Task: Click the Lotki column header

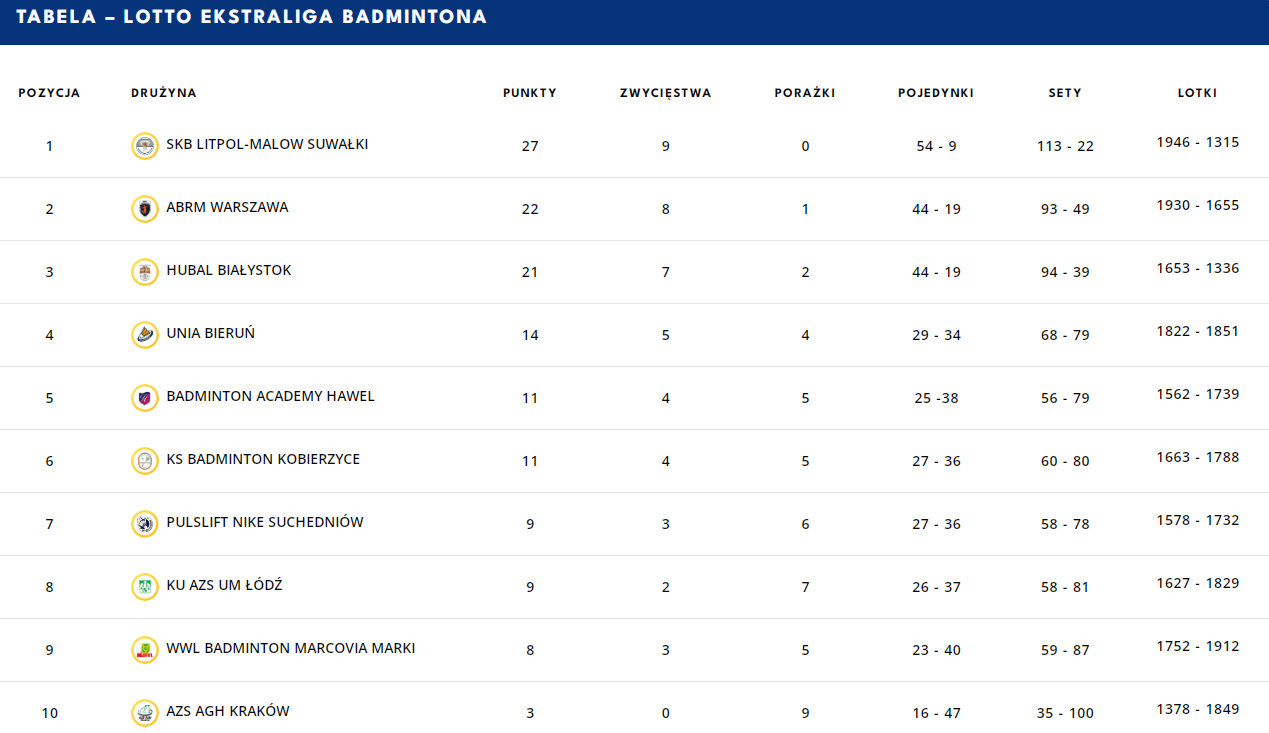Action: pos(1197,93)
